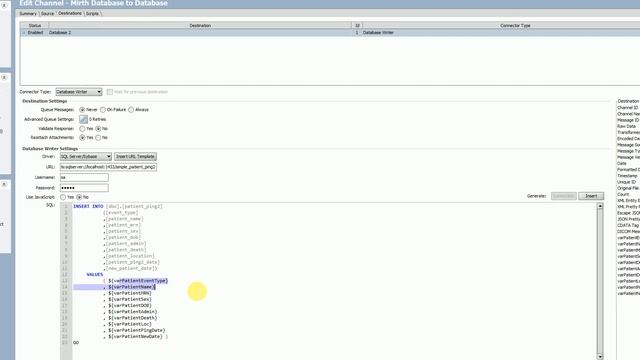Viewport: 640px width, 360px height.
Task: Click the Raw Data variable in list
Action: (x=627, y=126)
